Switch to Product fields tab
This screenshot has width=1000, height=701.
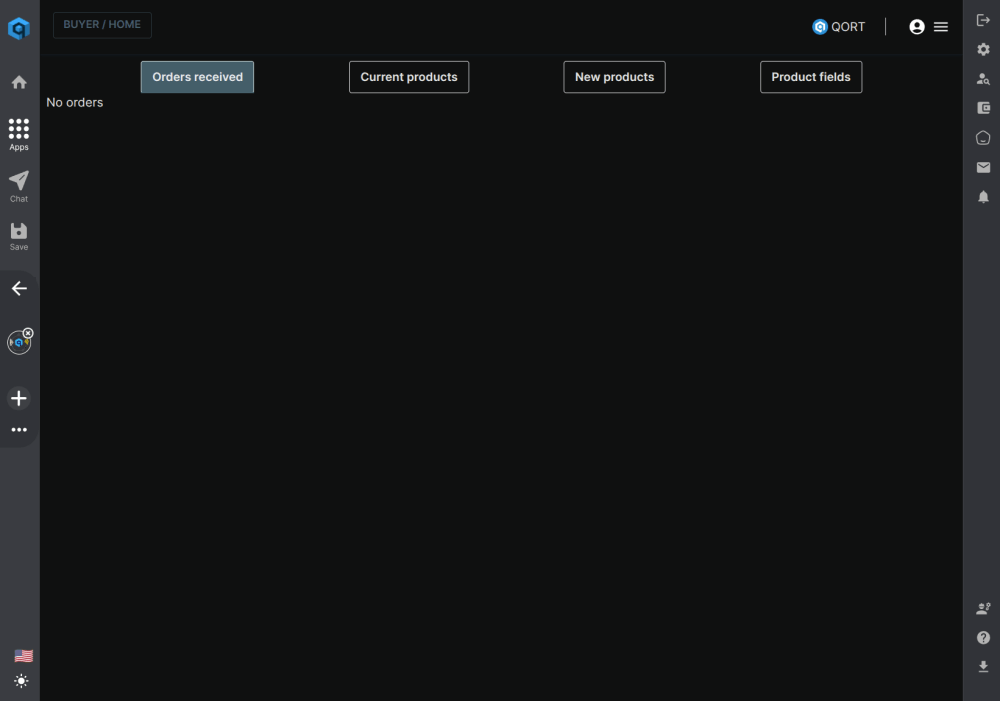(810, 77)
